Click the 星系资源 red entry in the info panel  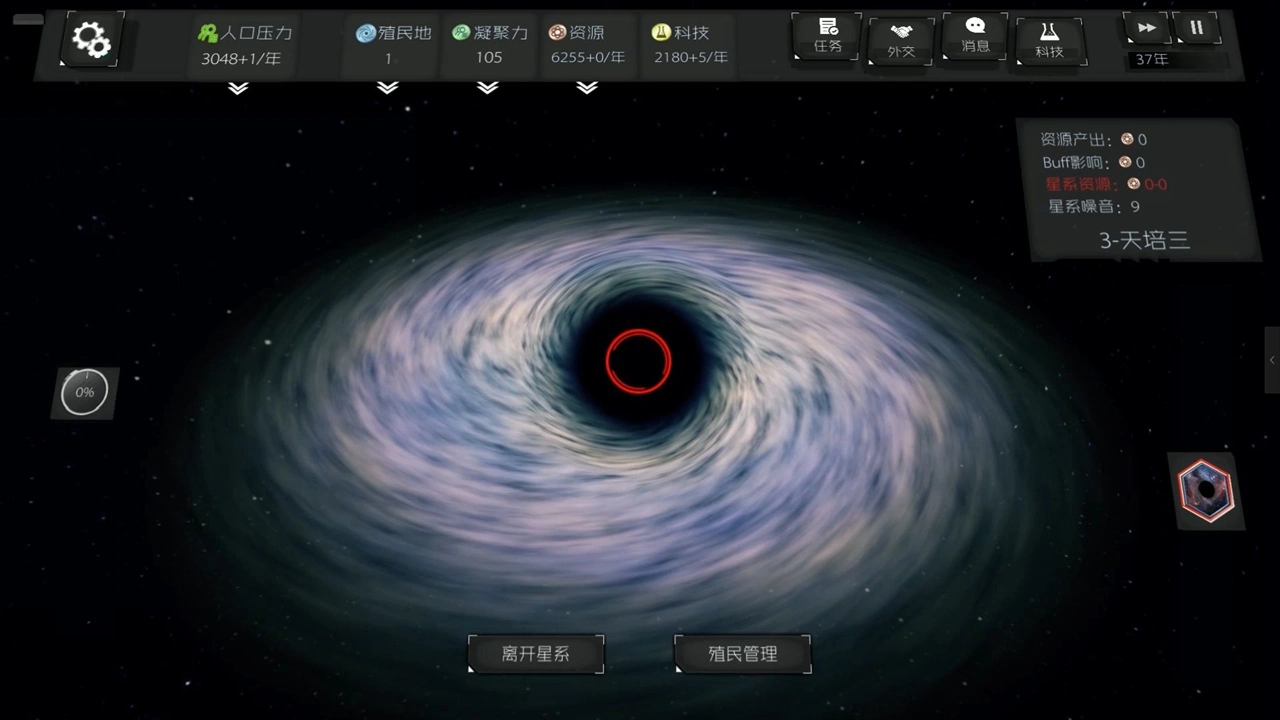(1104, 184)
